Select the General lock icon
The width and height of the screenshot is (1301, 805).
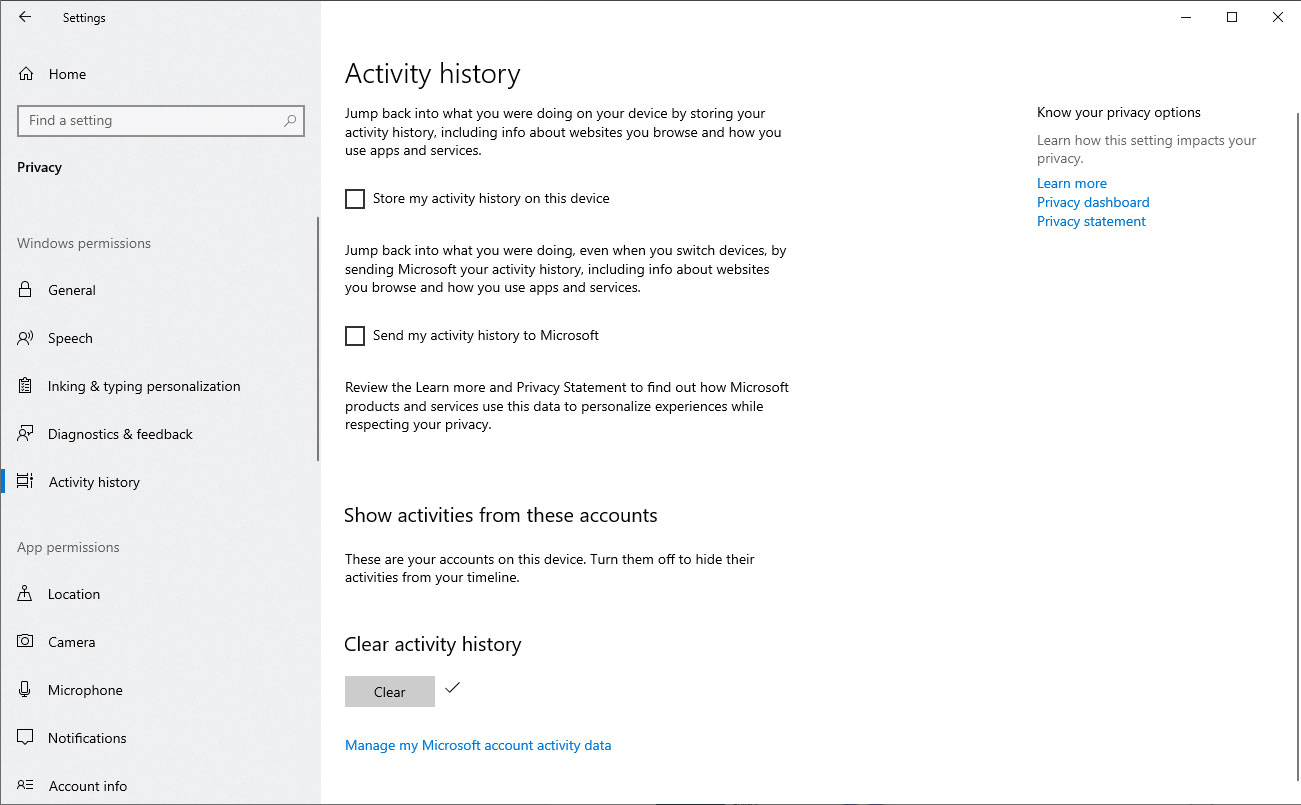coord(26,290)
